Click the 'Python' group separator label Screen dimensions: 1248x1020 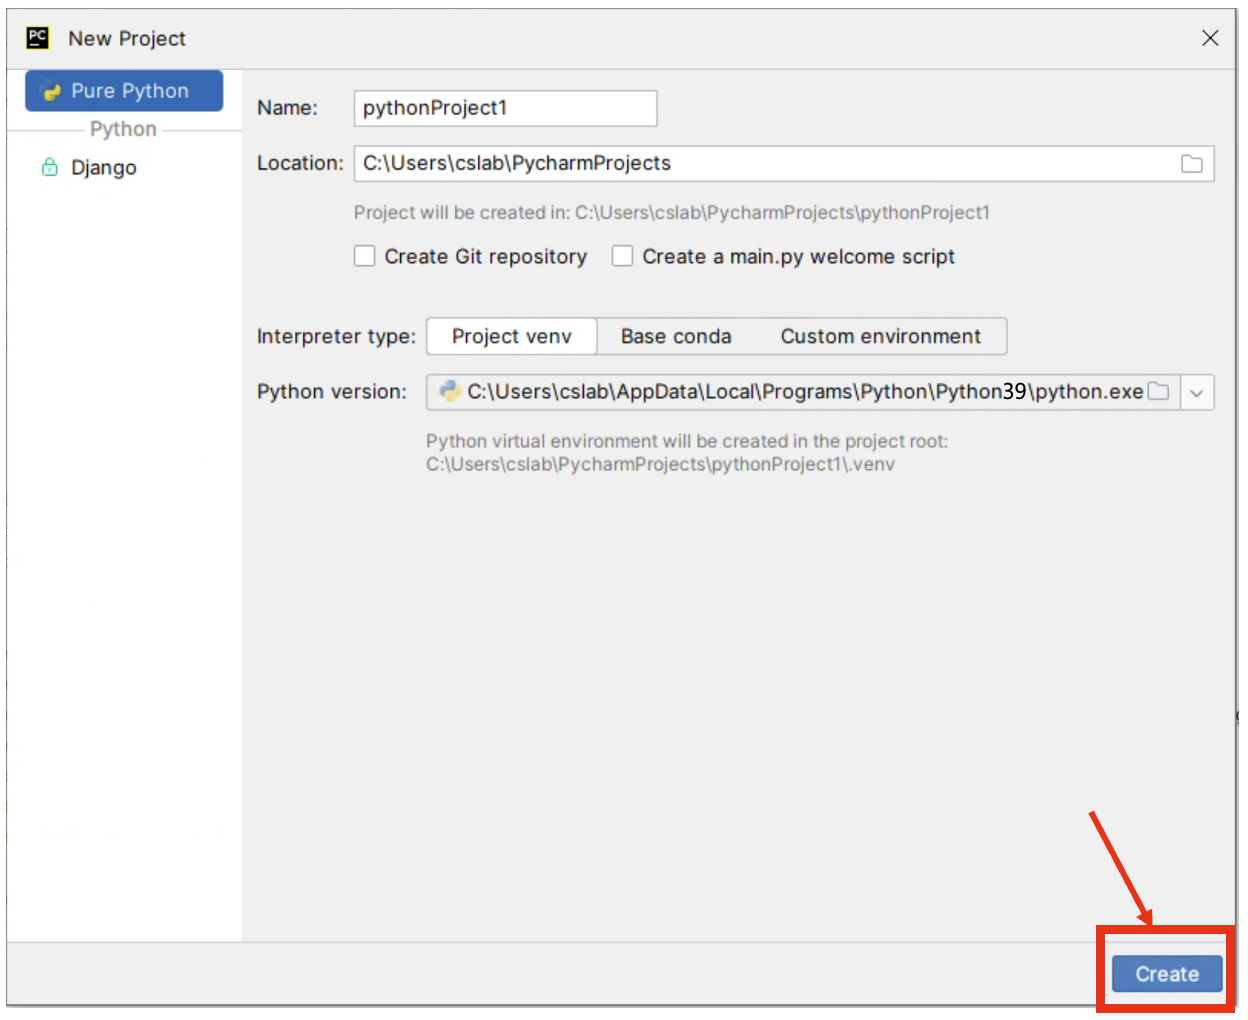[123, 129]
